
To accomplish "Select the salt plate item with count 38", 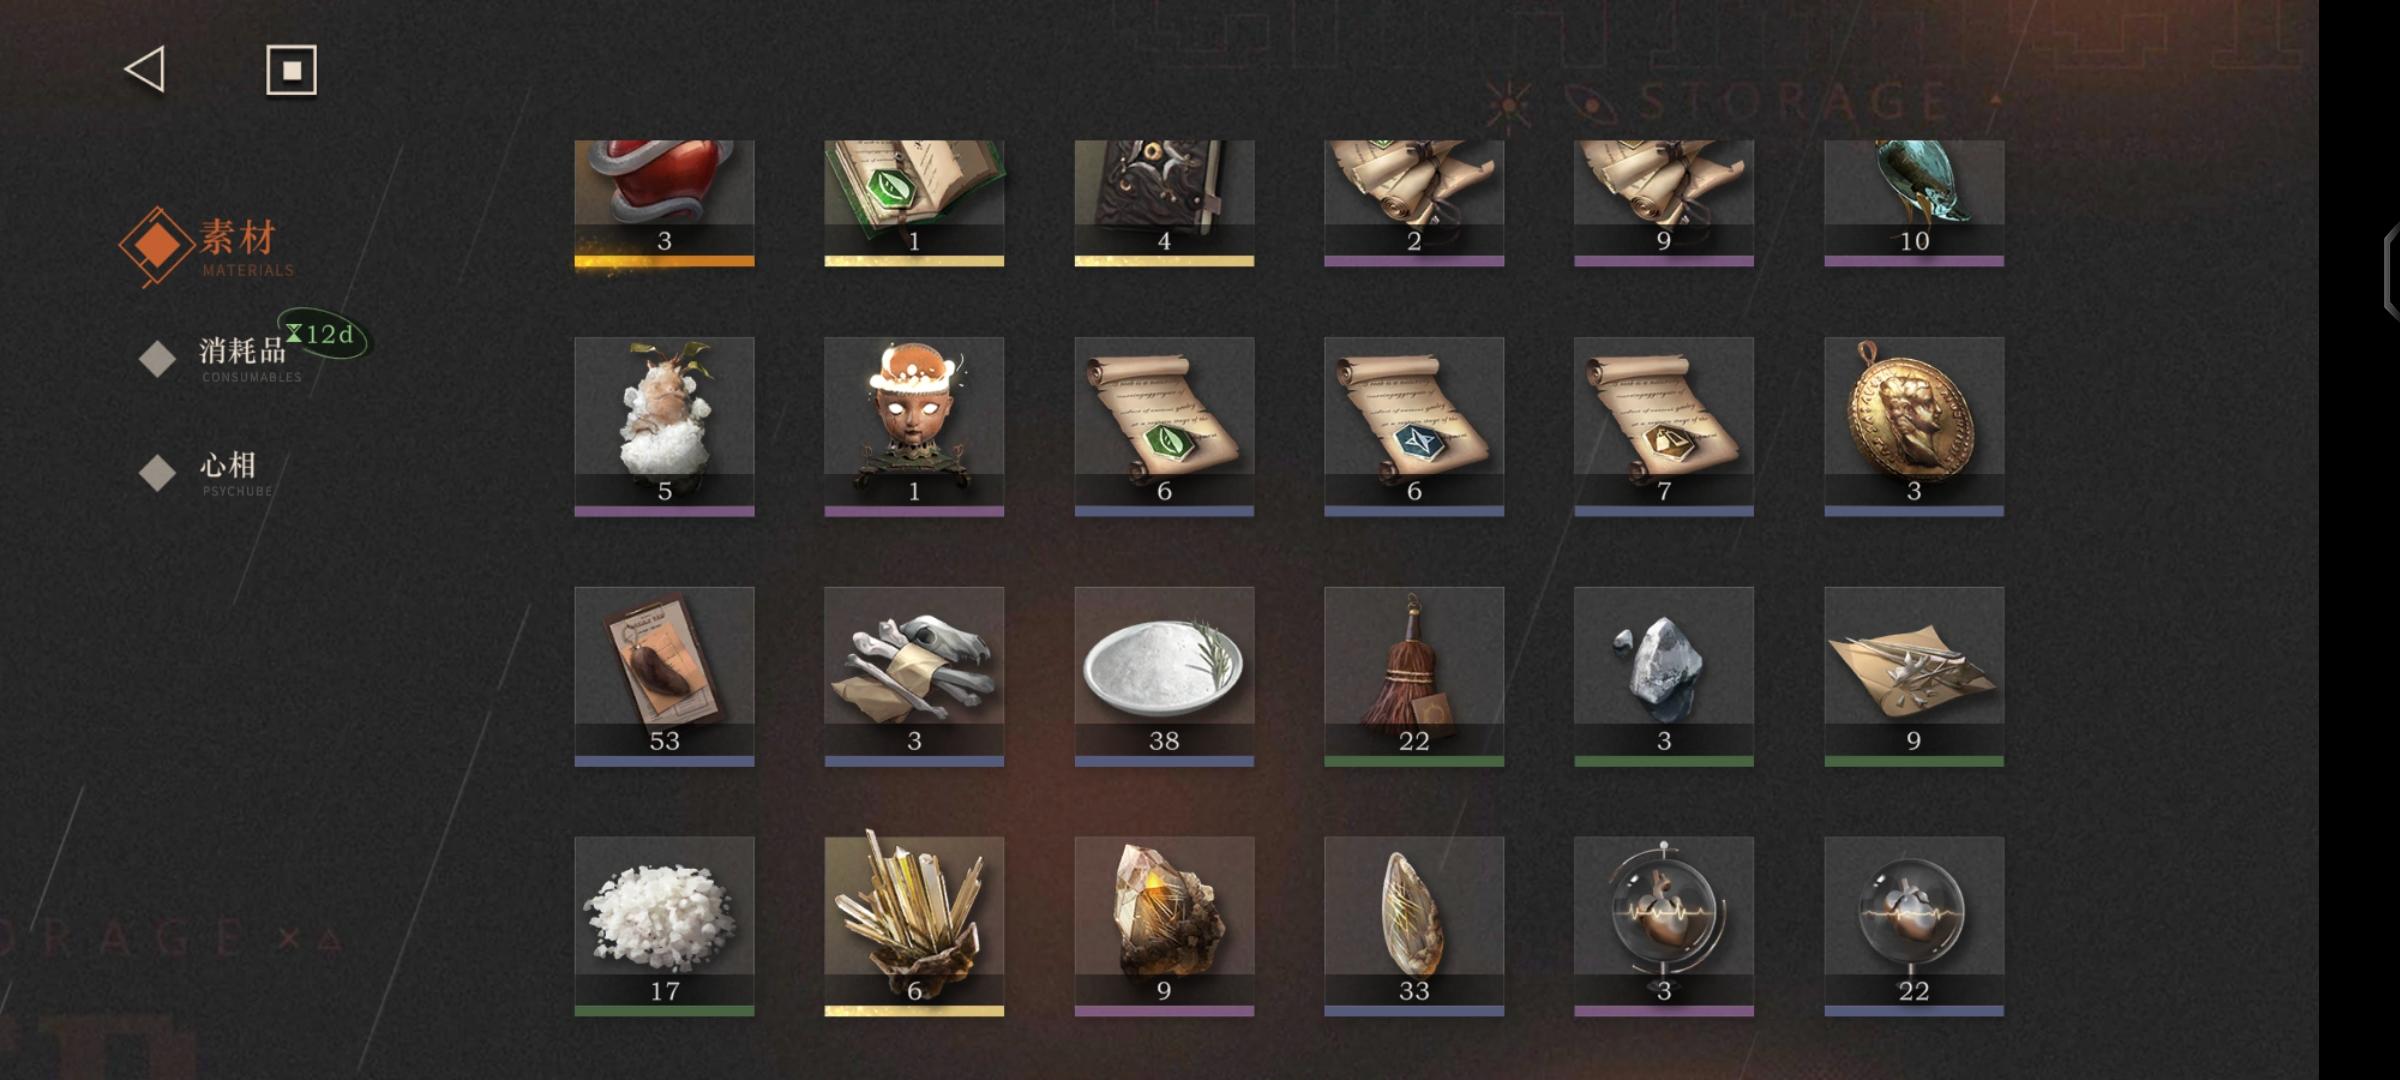I will (x=1164, y=676).
